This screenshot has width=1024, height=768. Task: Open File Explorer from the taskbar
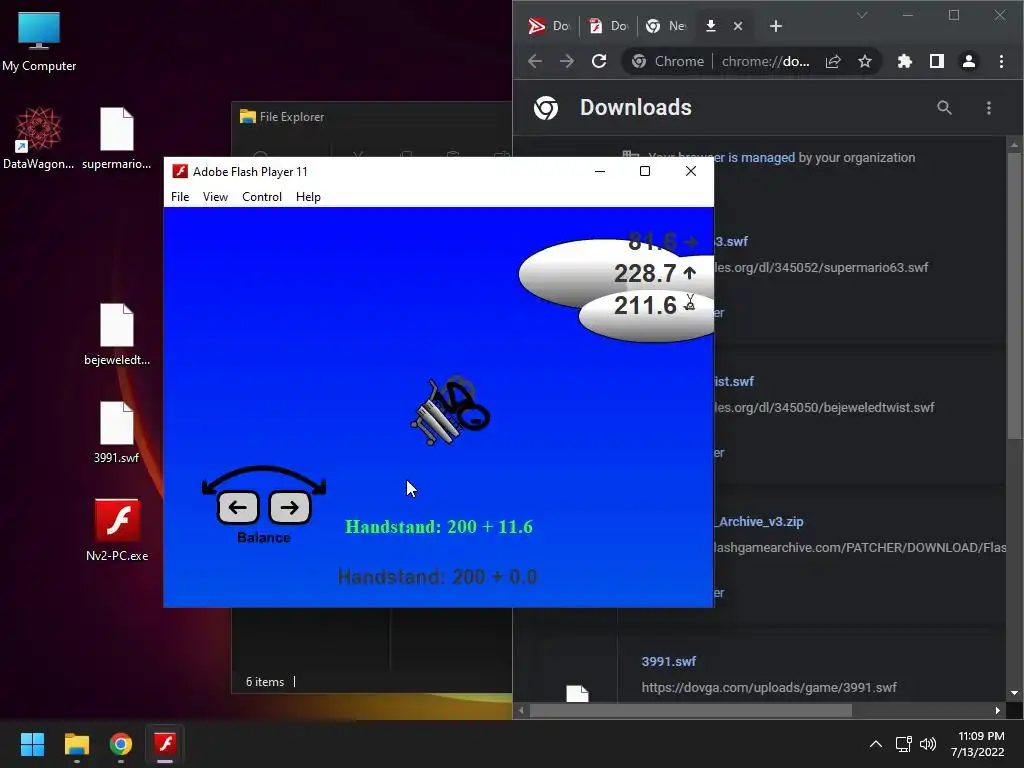76,744
